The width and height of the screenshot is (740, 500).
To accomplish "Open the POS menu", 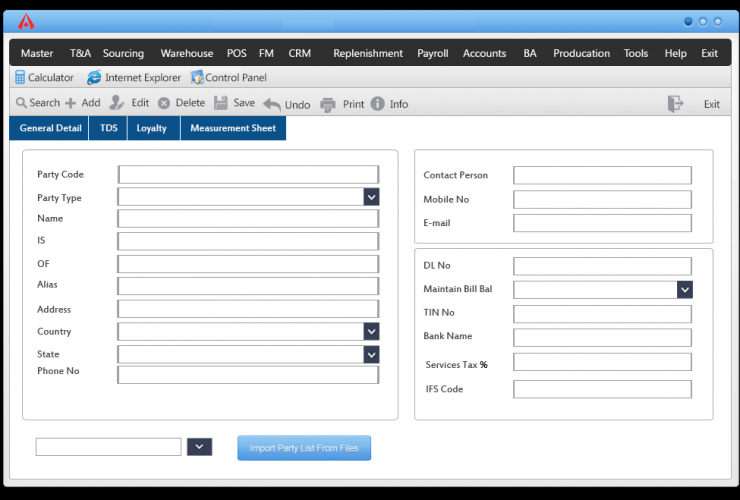I will point(236,53).
